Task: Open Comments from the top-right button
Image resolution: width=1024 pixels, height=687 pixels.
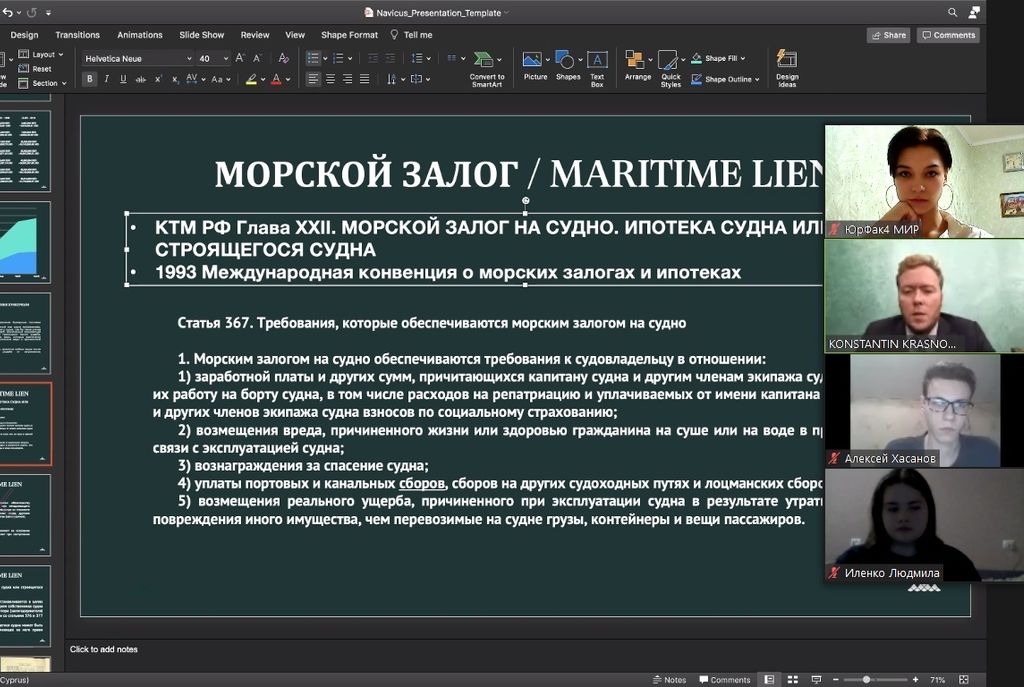Action: [947, 34]
